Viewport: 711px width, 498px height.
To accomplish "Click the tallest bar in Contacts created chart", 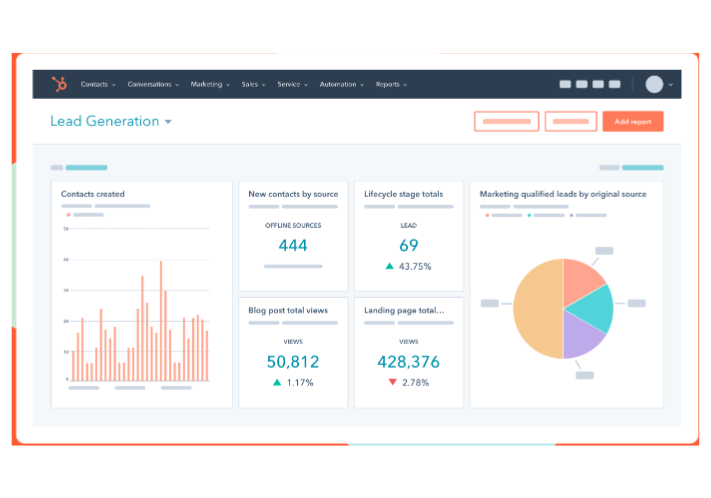I will (160, 320).
